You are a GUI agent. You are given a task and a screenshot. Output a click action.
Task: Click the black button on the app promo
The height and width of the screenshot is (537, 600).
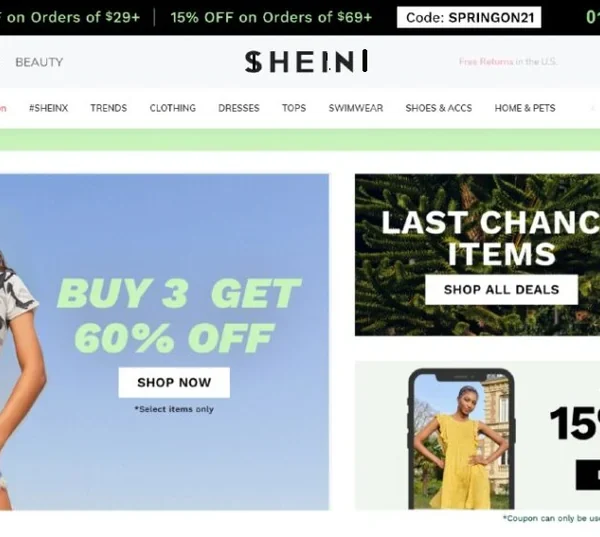click(x=588, y=475)
